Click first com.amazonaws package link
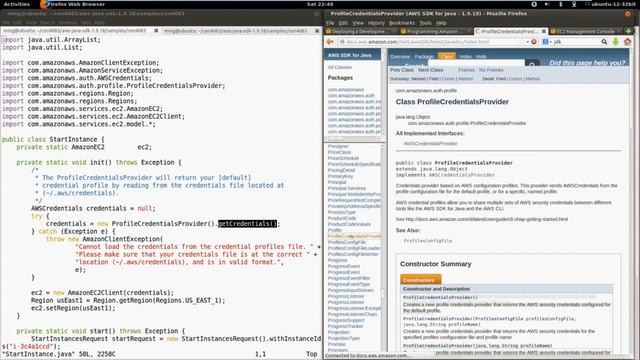The width and height of the screenshot is (640, 360). [x=346, y=90]
